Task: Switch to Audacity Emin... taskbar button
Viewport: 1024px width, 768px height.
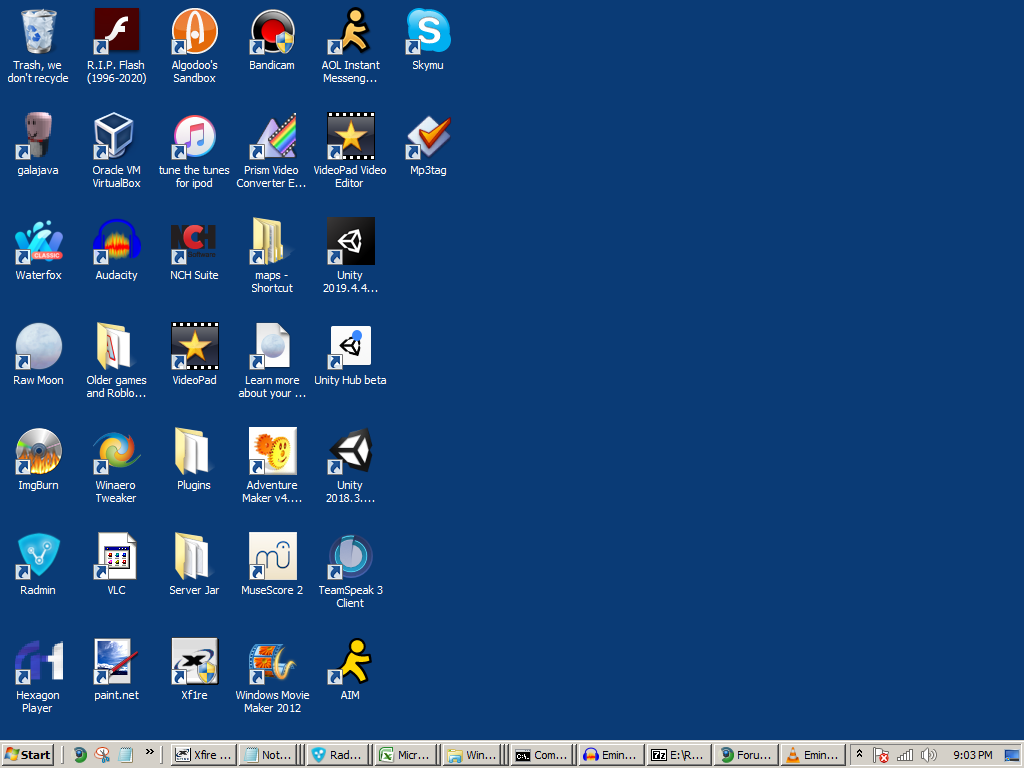Action: 611,755
